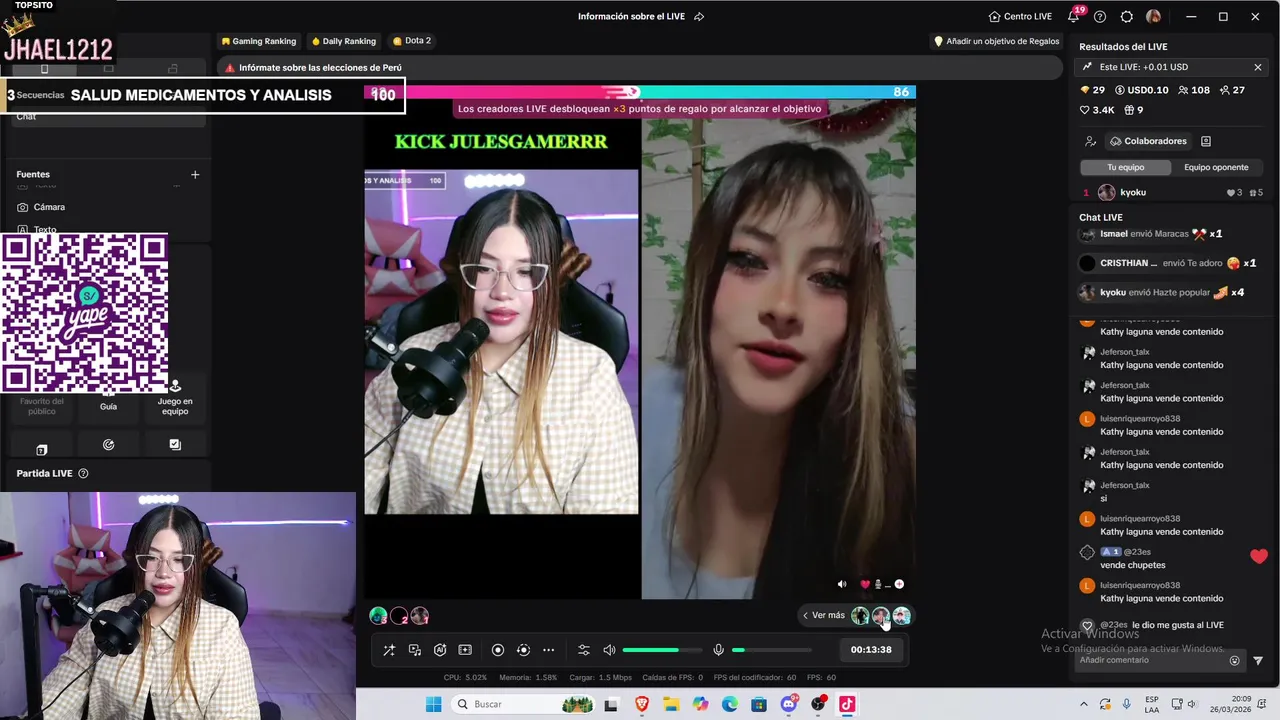Click the guest stream's plus icon
The width and height of the screenshot is (1280, 720).
(899, 584)
